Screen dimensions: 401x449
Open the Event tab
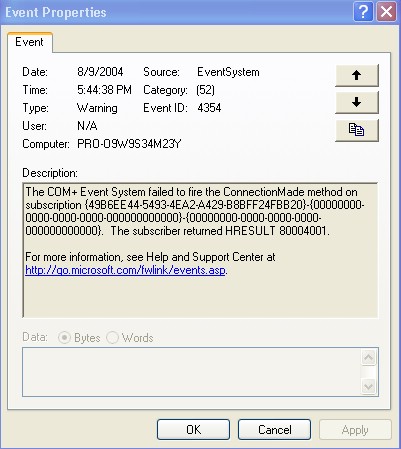coord(29,42)
